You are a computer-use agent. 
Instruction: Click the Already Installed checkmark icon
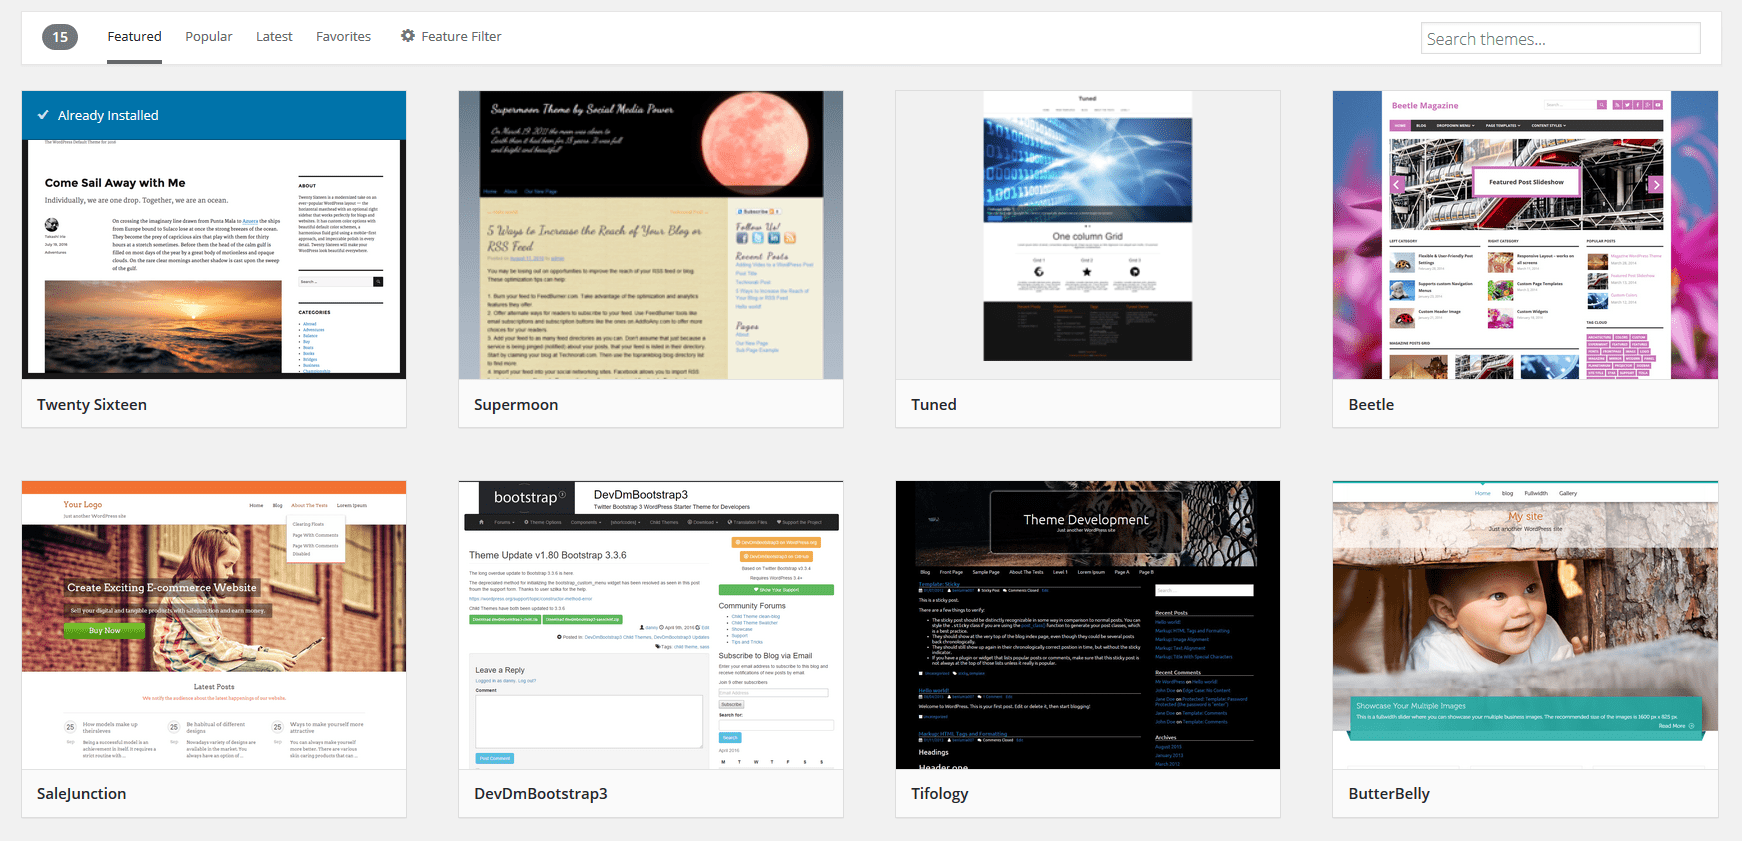(x=43, y=115)
